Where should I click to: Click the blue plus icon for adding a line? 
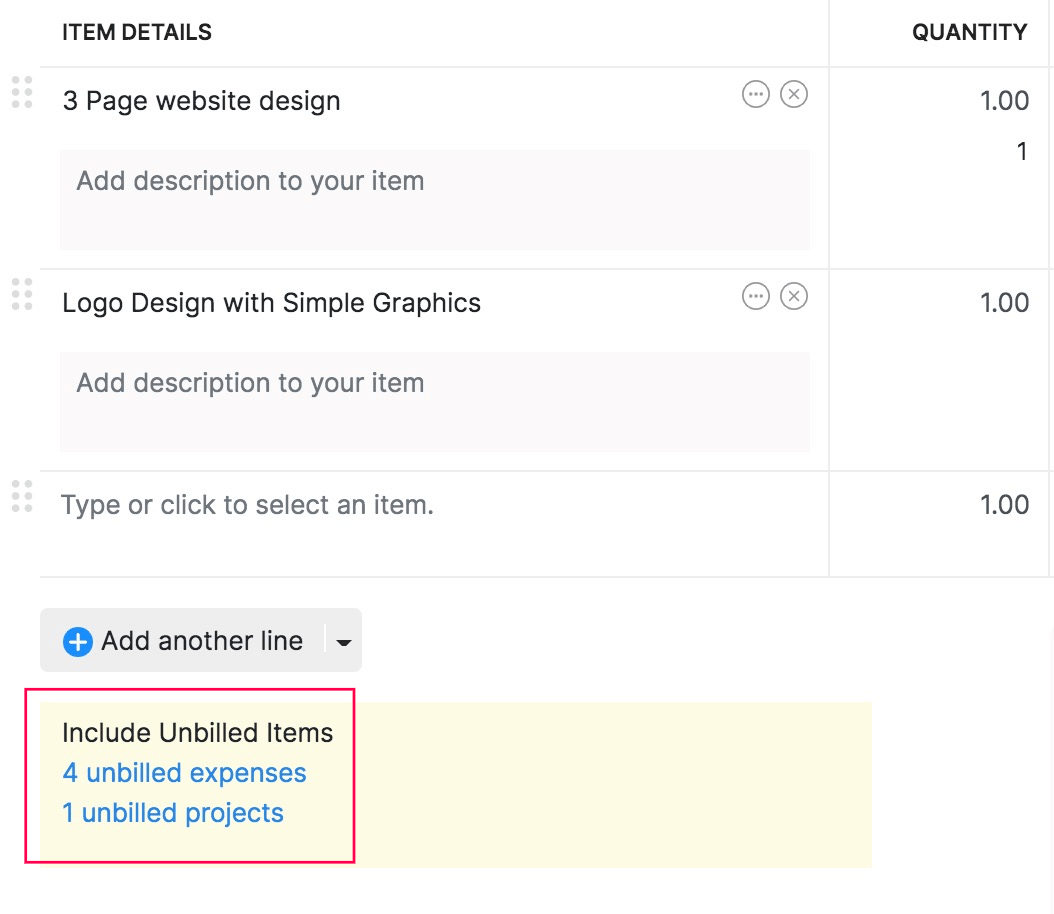click(x=77, y=641)
